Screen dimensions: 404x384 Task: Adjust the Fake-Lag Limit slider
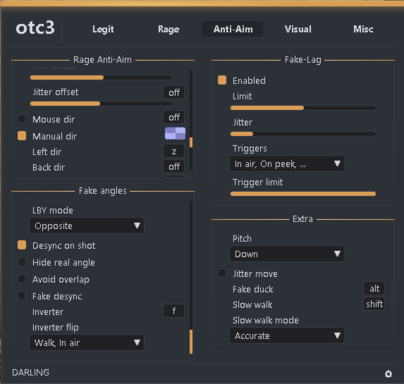(303, 108)
